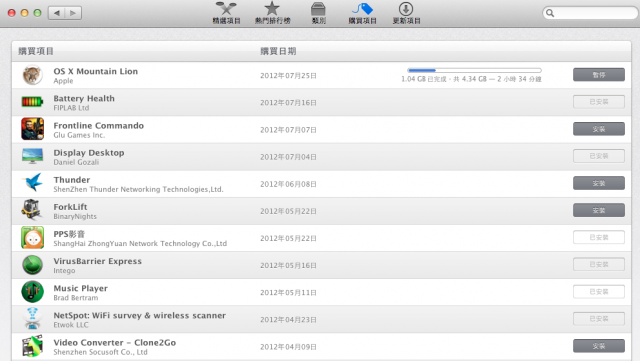Click Battery Health's installed button

[598, 102]
